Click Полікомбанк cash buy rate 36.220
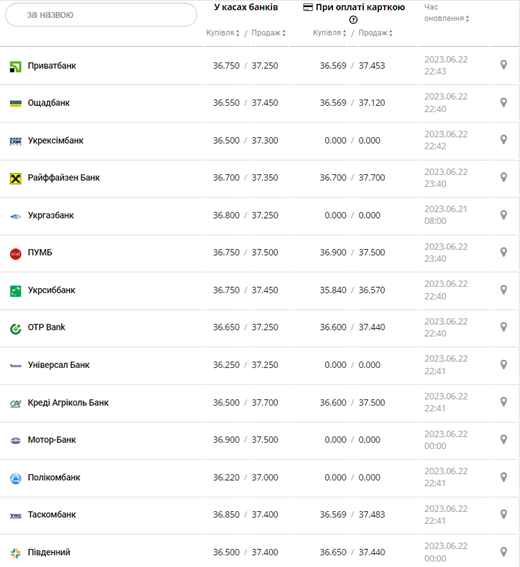This screenshot has height=567, width=520. point(226,477)
